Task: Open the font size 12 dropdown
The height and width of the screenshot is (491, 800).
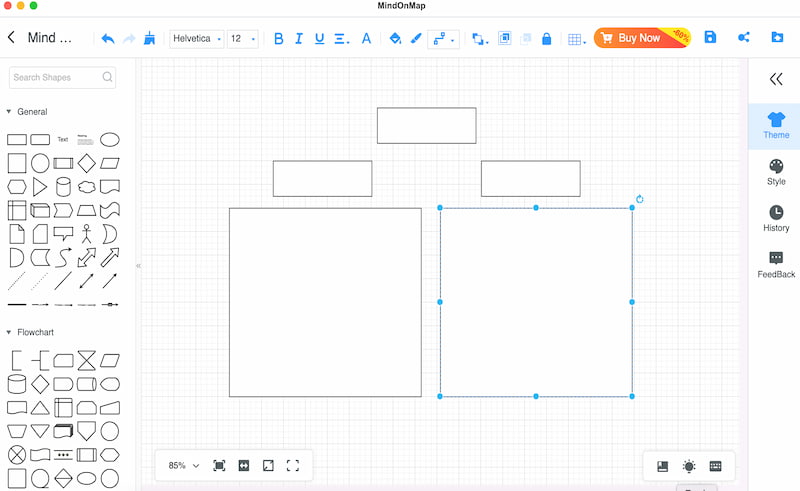Action: (x=242, y=38)
